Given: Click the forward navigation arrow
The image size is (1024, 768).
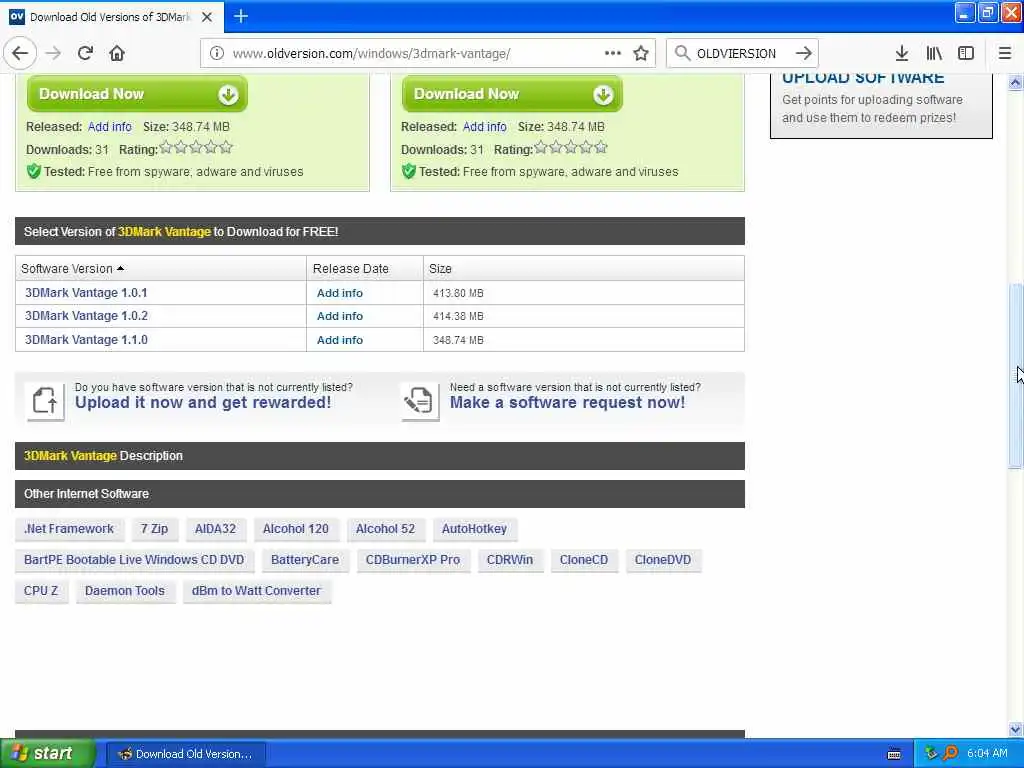Looking at the screenshot, I should coord(54,54).
